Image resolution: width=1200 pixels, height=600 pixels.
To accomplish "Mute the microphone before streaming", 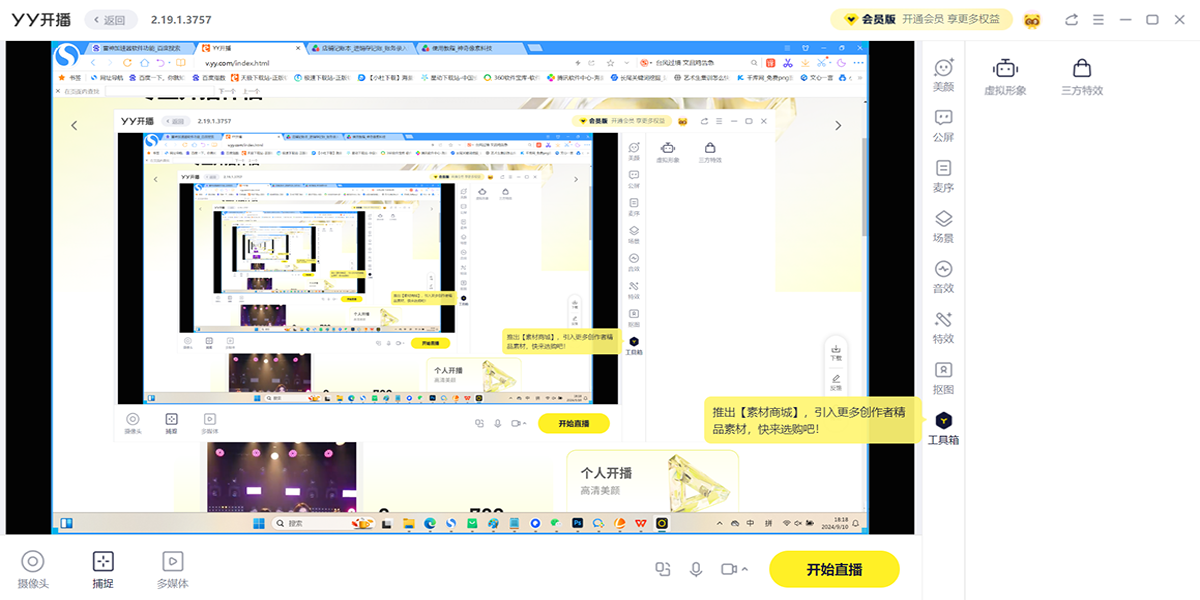I will point(697,568).
